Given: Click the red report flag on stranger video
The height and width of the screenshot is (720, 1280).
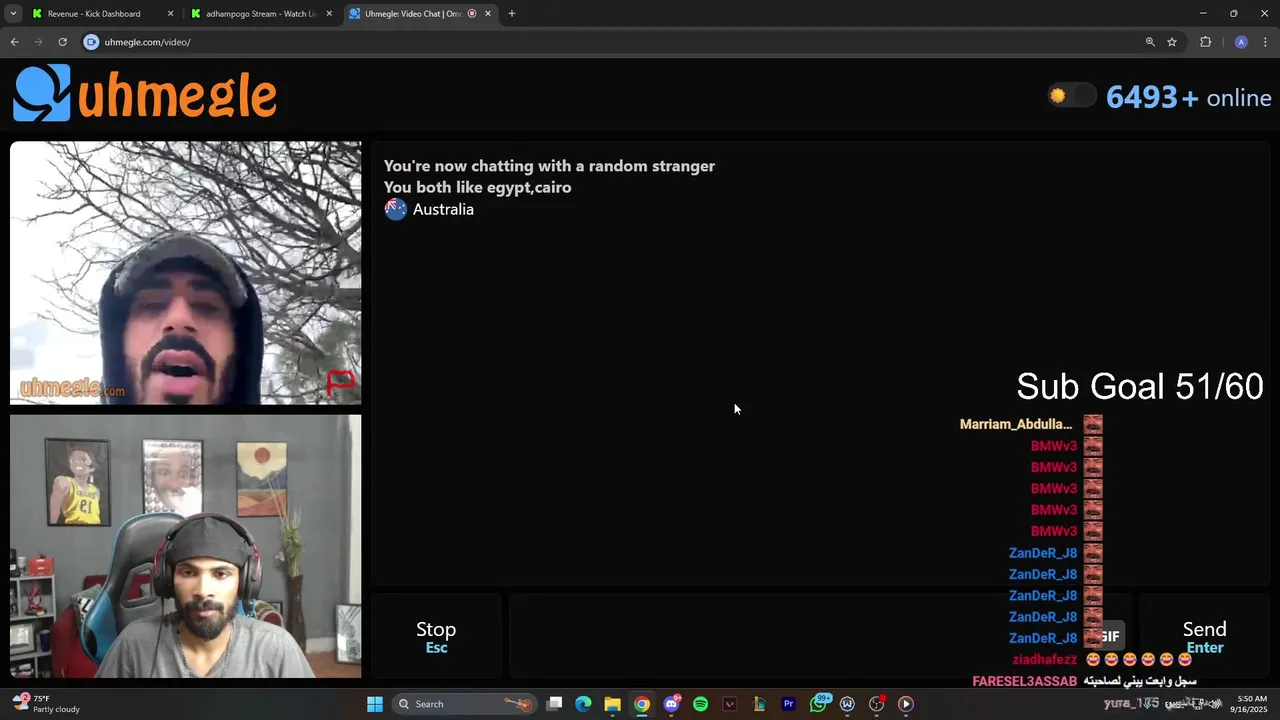Looking at the screenshot, I should pyautogui.click(x=341, y=382).
